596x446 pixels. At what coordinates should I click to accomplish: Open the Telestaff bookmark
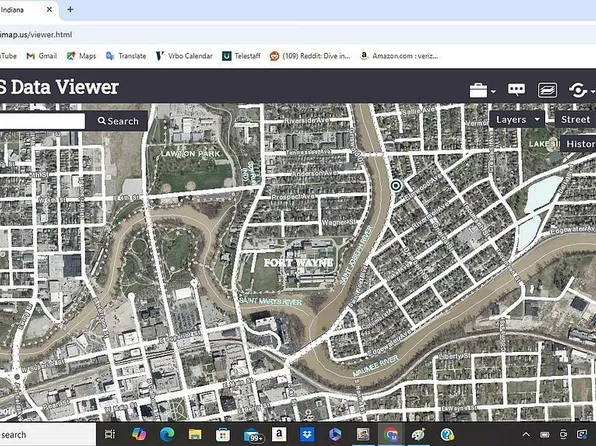coord(241,56)
